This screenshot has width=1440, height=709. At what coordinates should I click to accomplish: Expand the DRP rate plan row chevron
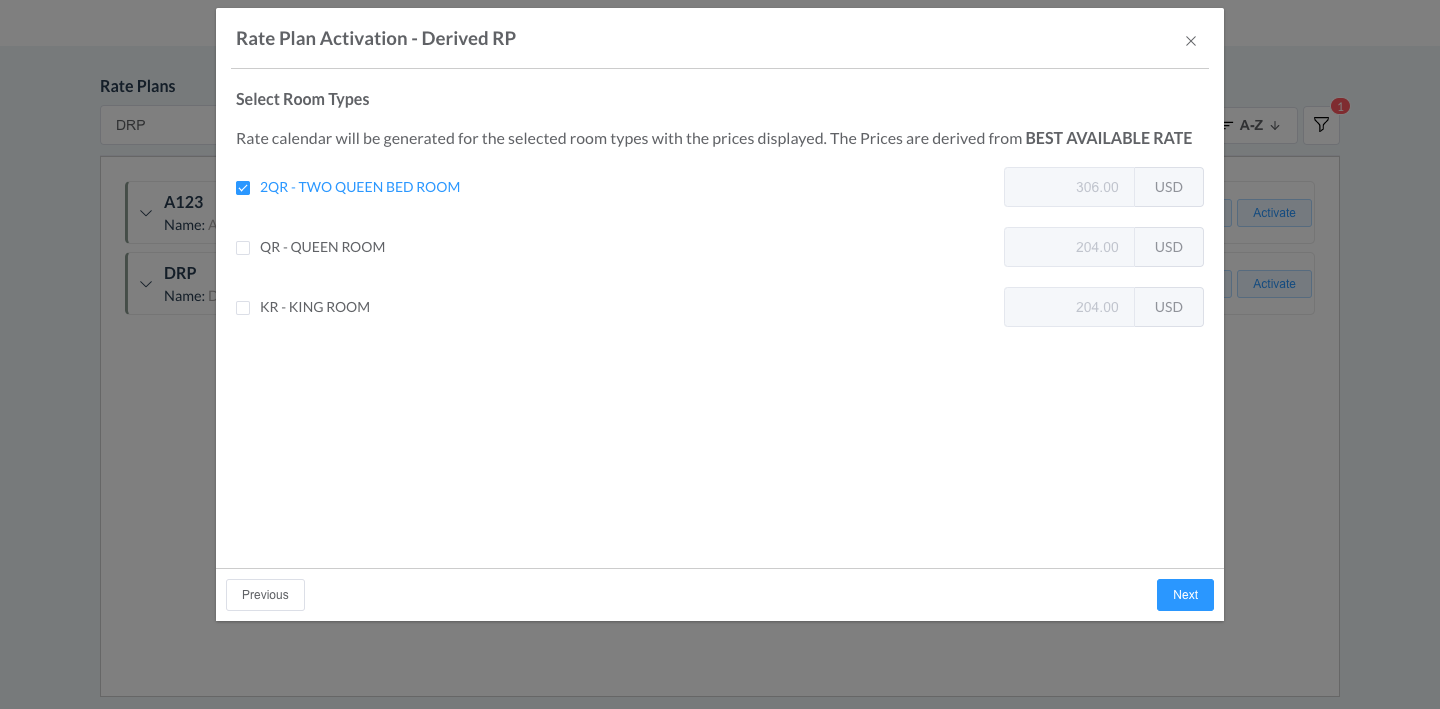point(146,284)
